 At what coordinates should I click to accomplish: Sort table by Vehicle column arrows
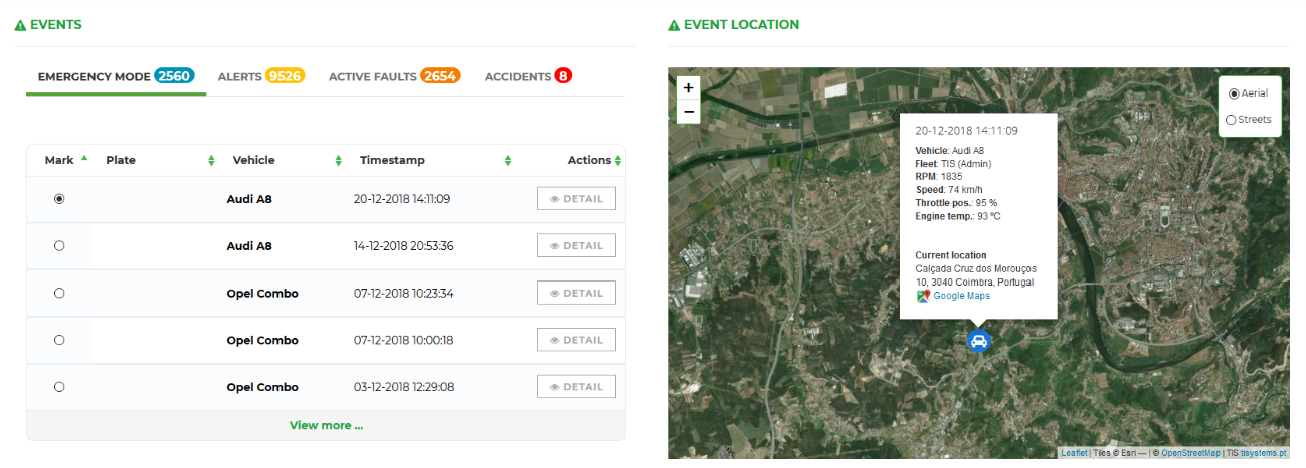(x=338, y=161)
